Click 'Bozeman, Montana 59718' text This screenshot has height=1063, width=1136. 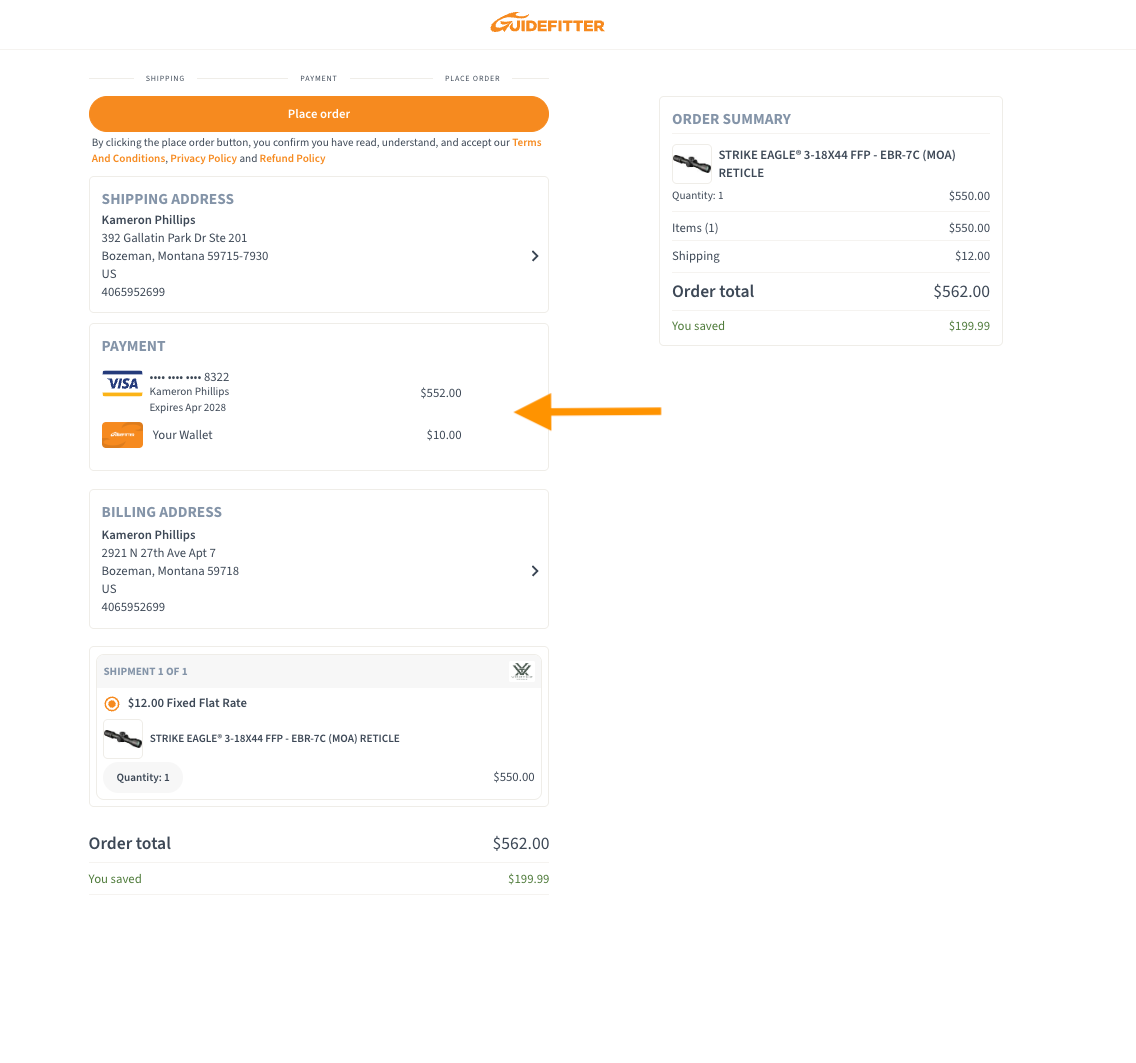[x=170, y=571]
